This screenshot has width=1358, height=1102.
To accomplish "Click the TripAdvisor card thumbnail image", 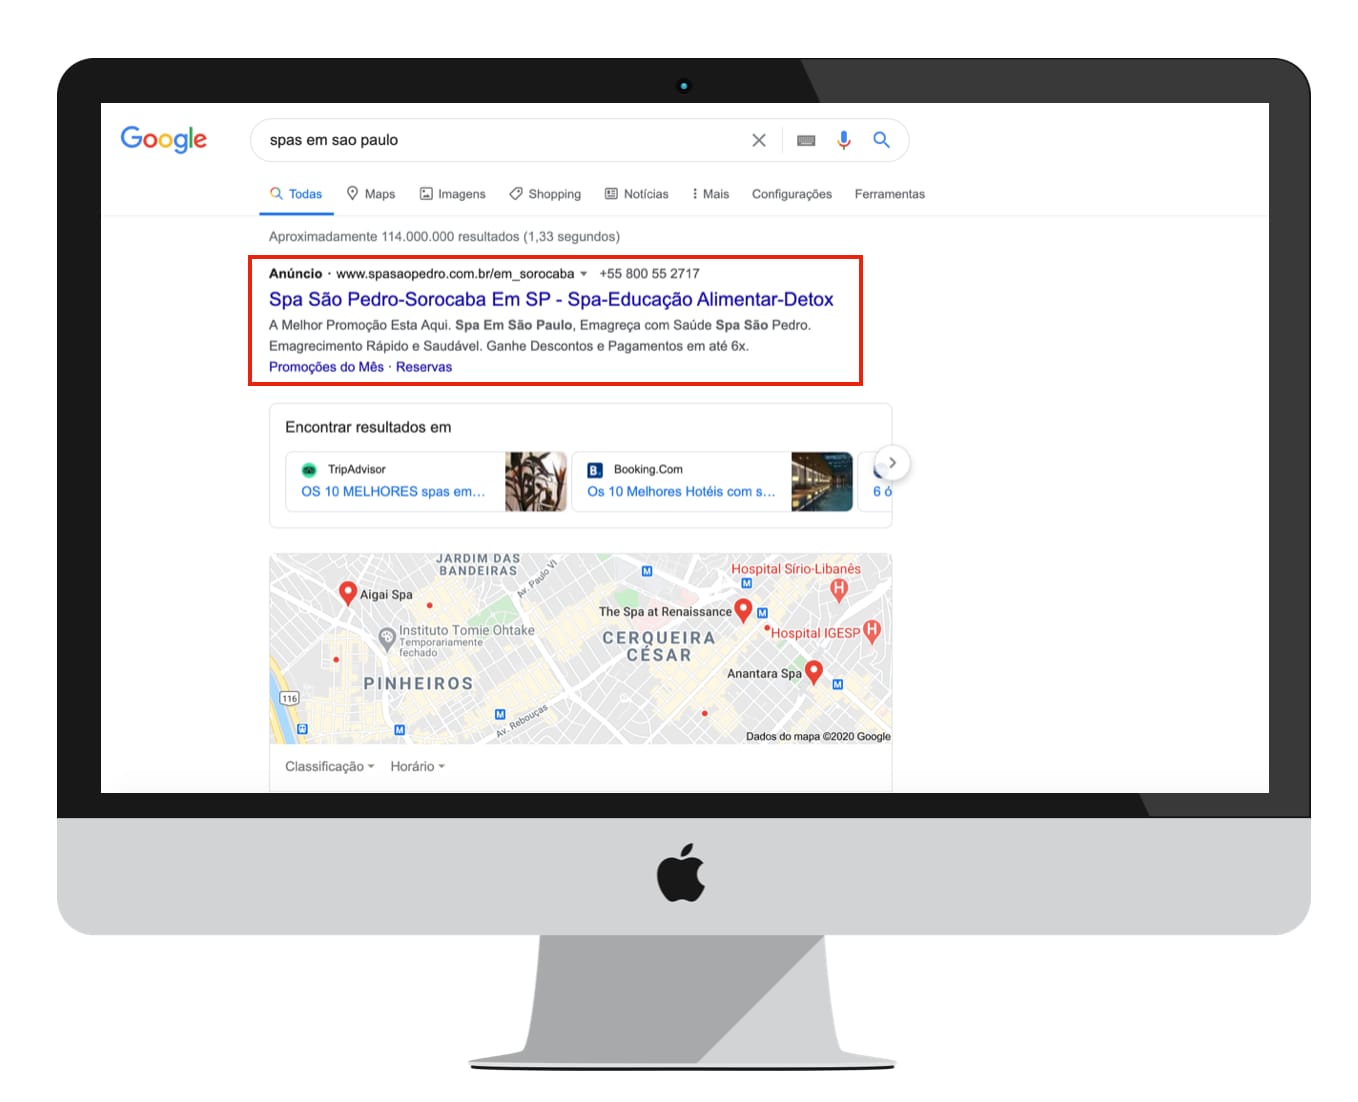I will pos(536,481).
